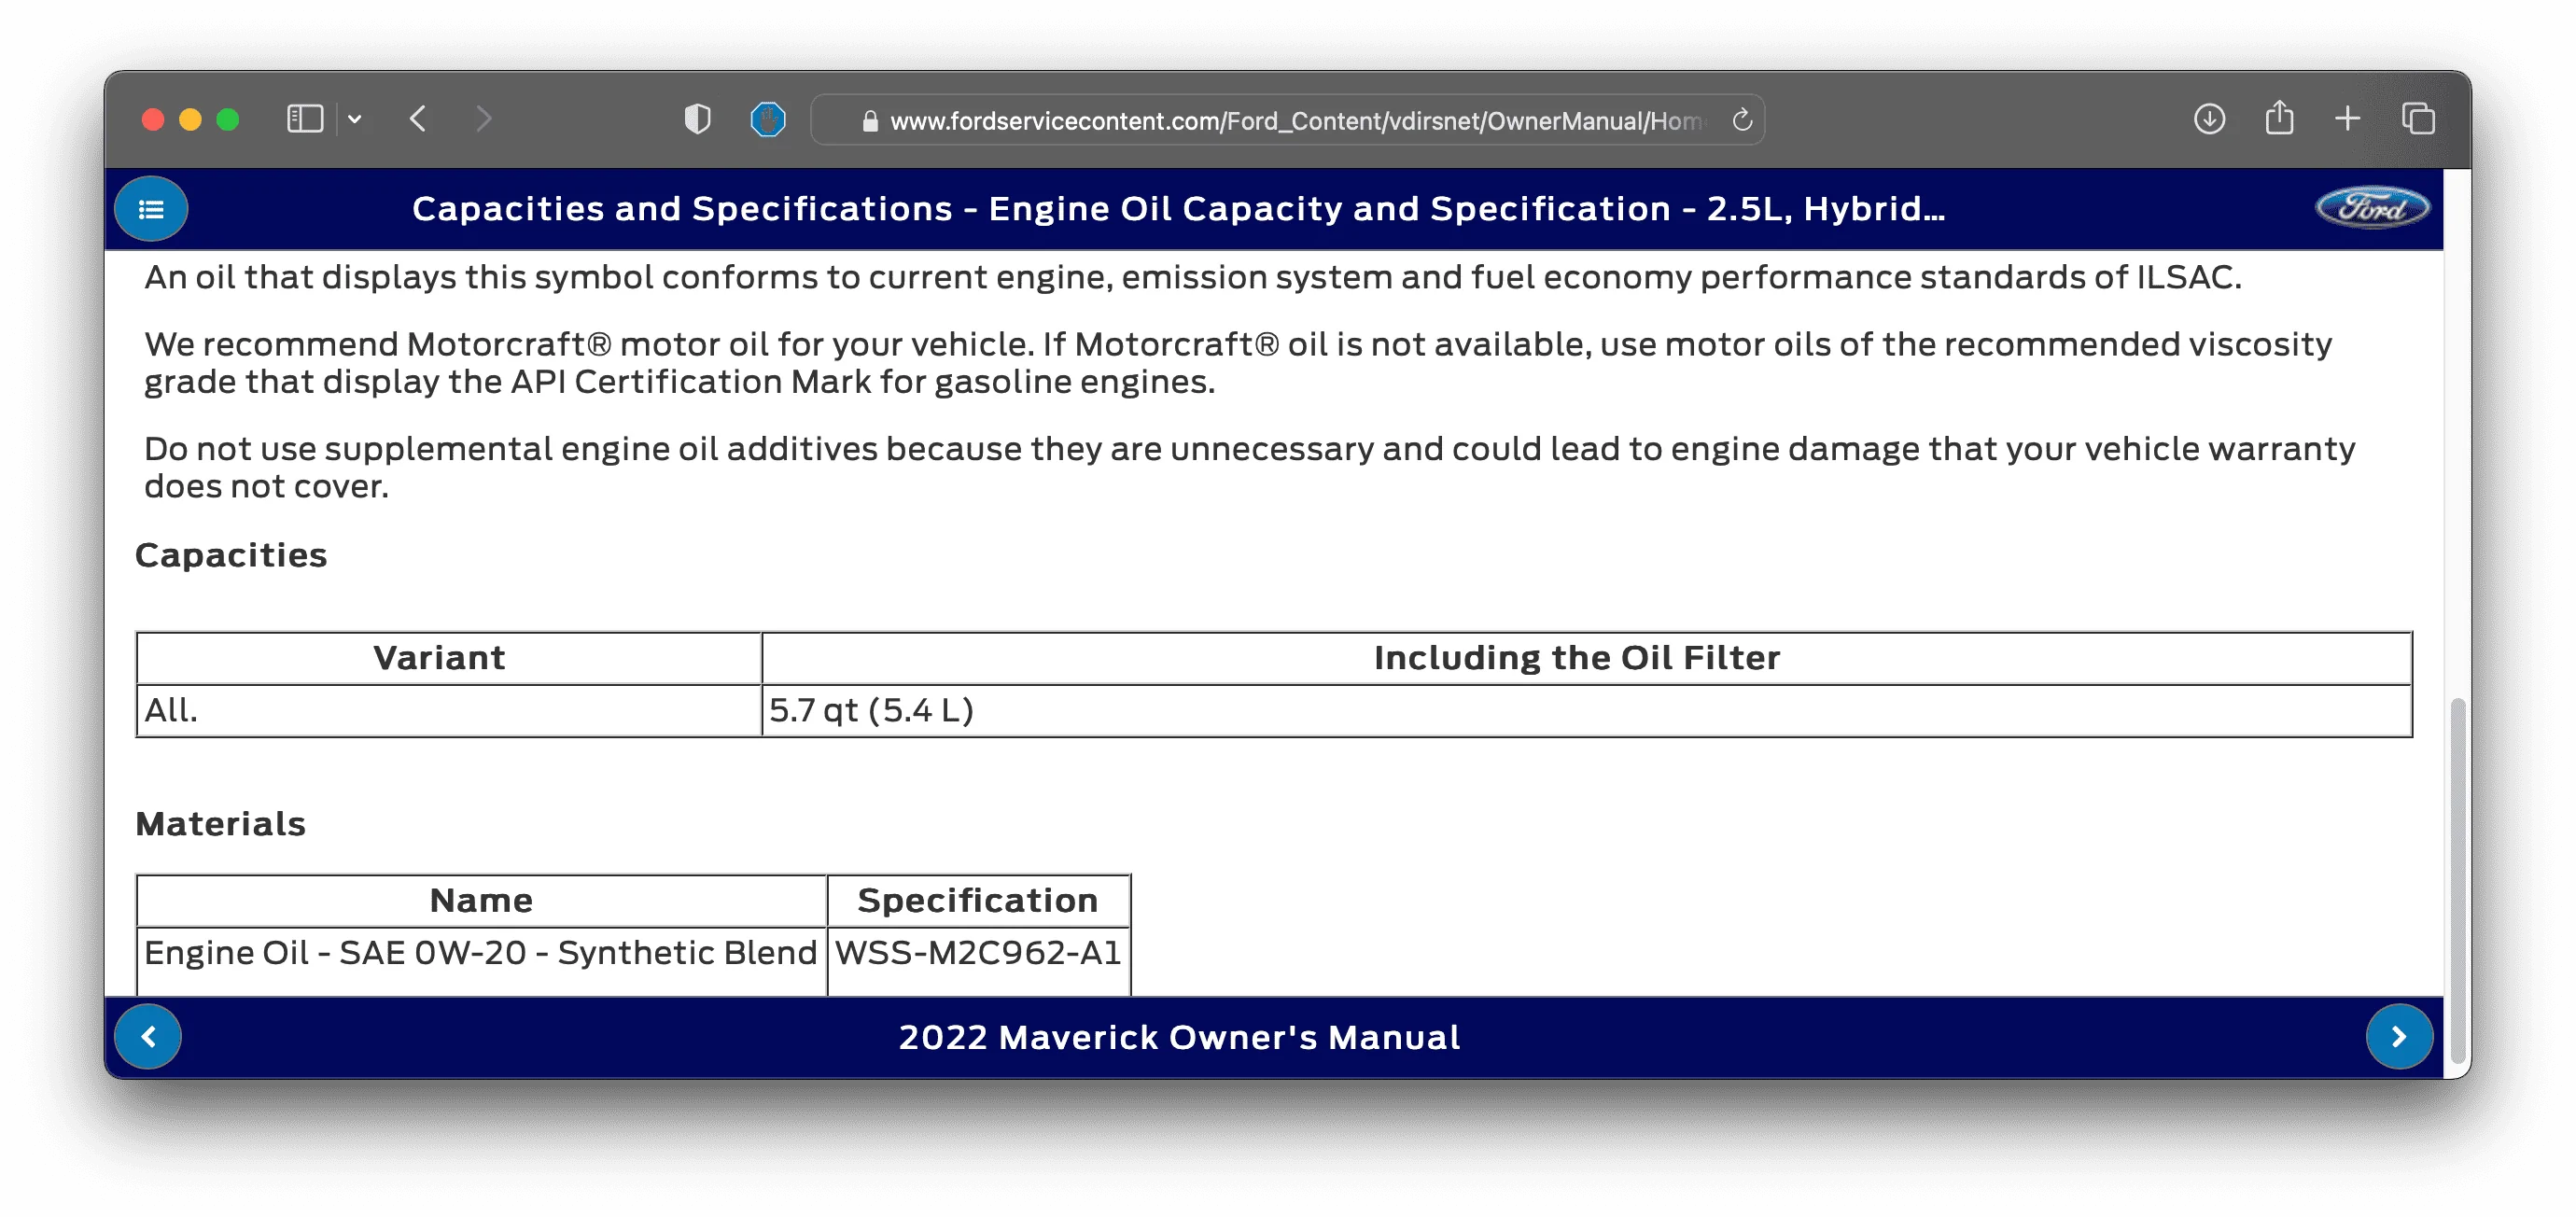Close the Safari window

[153, 120]
